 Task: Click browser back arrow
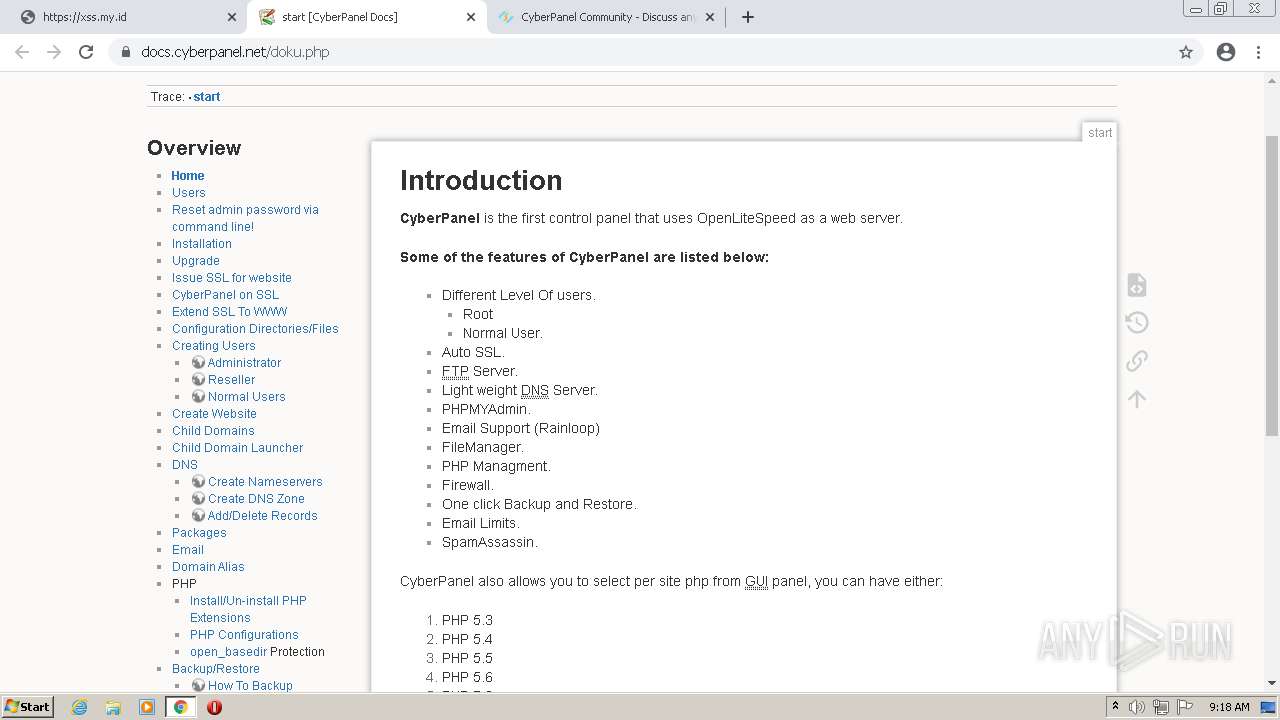[x=22, y=52]
